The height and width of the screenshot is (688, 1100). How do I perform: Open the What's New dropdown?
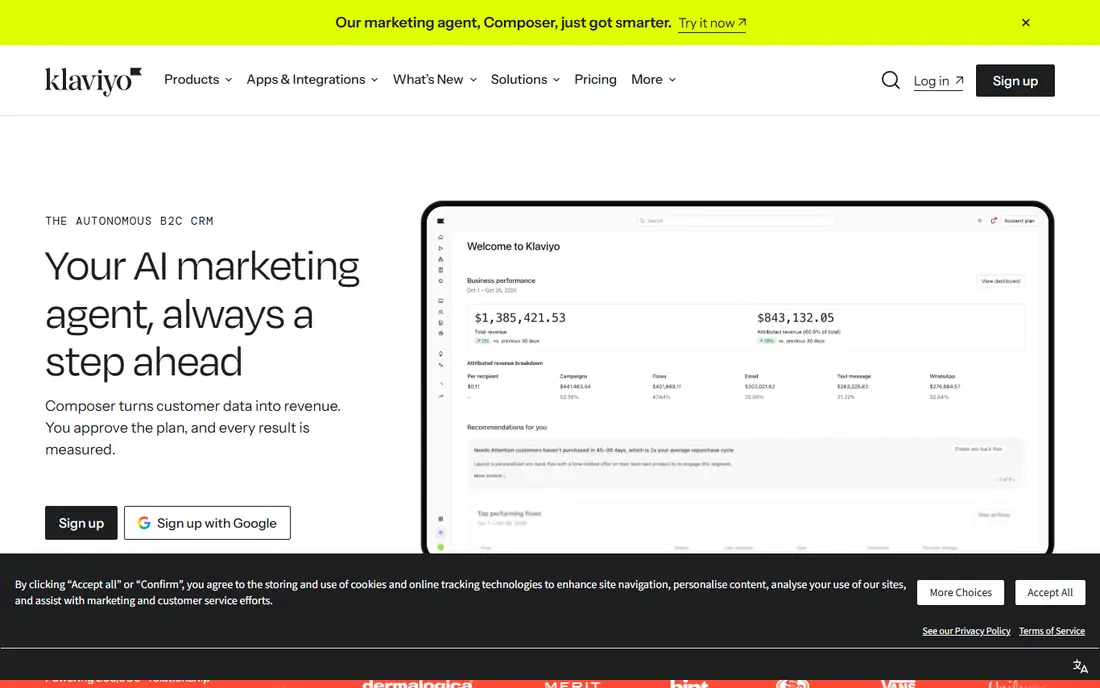tap(435, 79)
